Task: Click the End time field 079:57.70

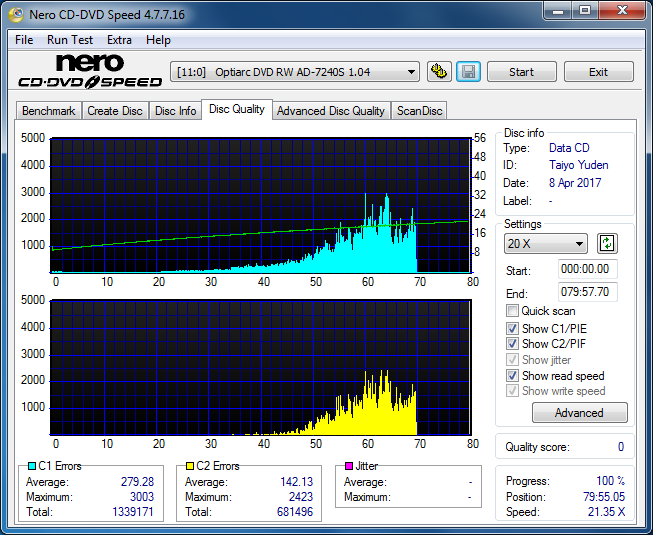Action: (588, 292)
